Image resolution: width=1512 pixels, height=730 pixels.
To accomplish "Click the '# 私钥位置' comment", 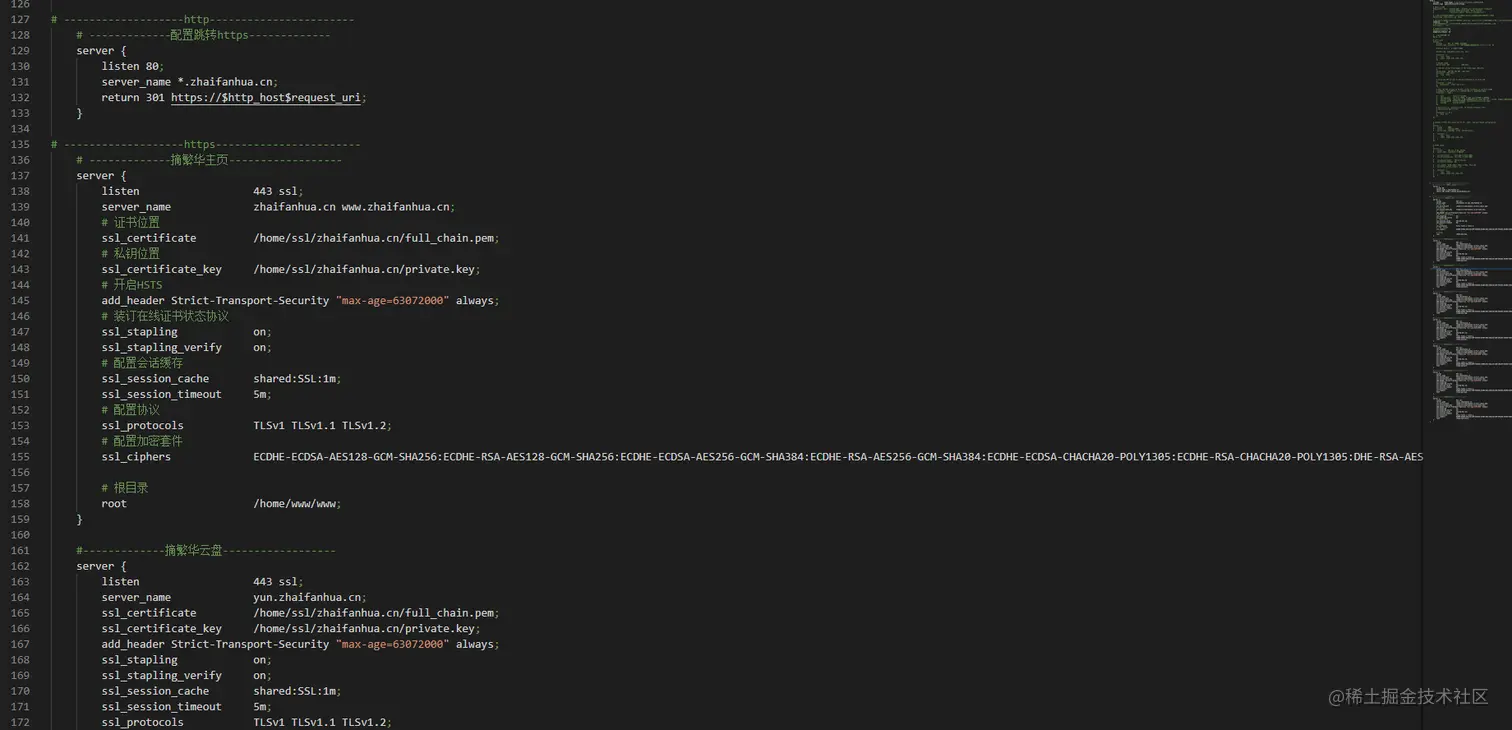I will [x=130, y=254].
